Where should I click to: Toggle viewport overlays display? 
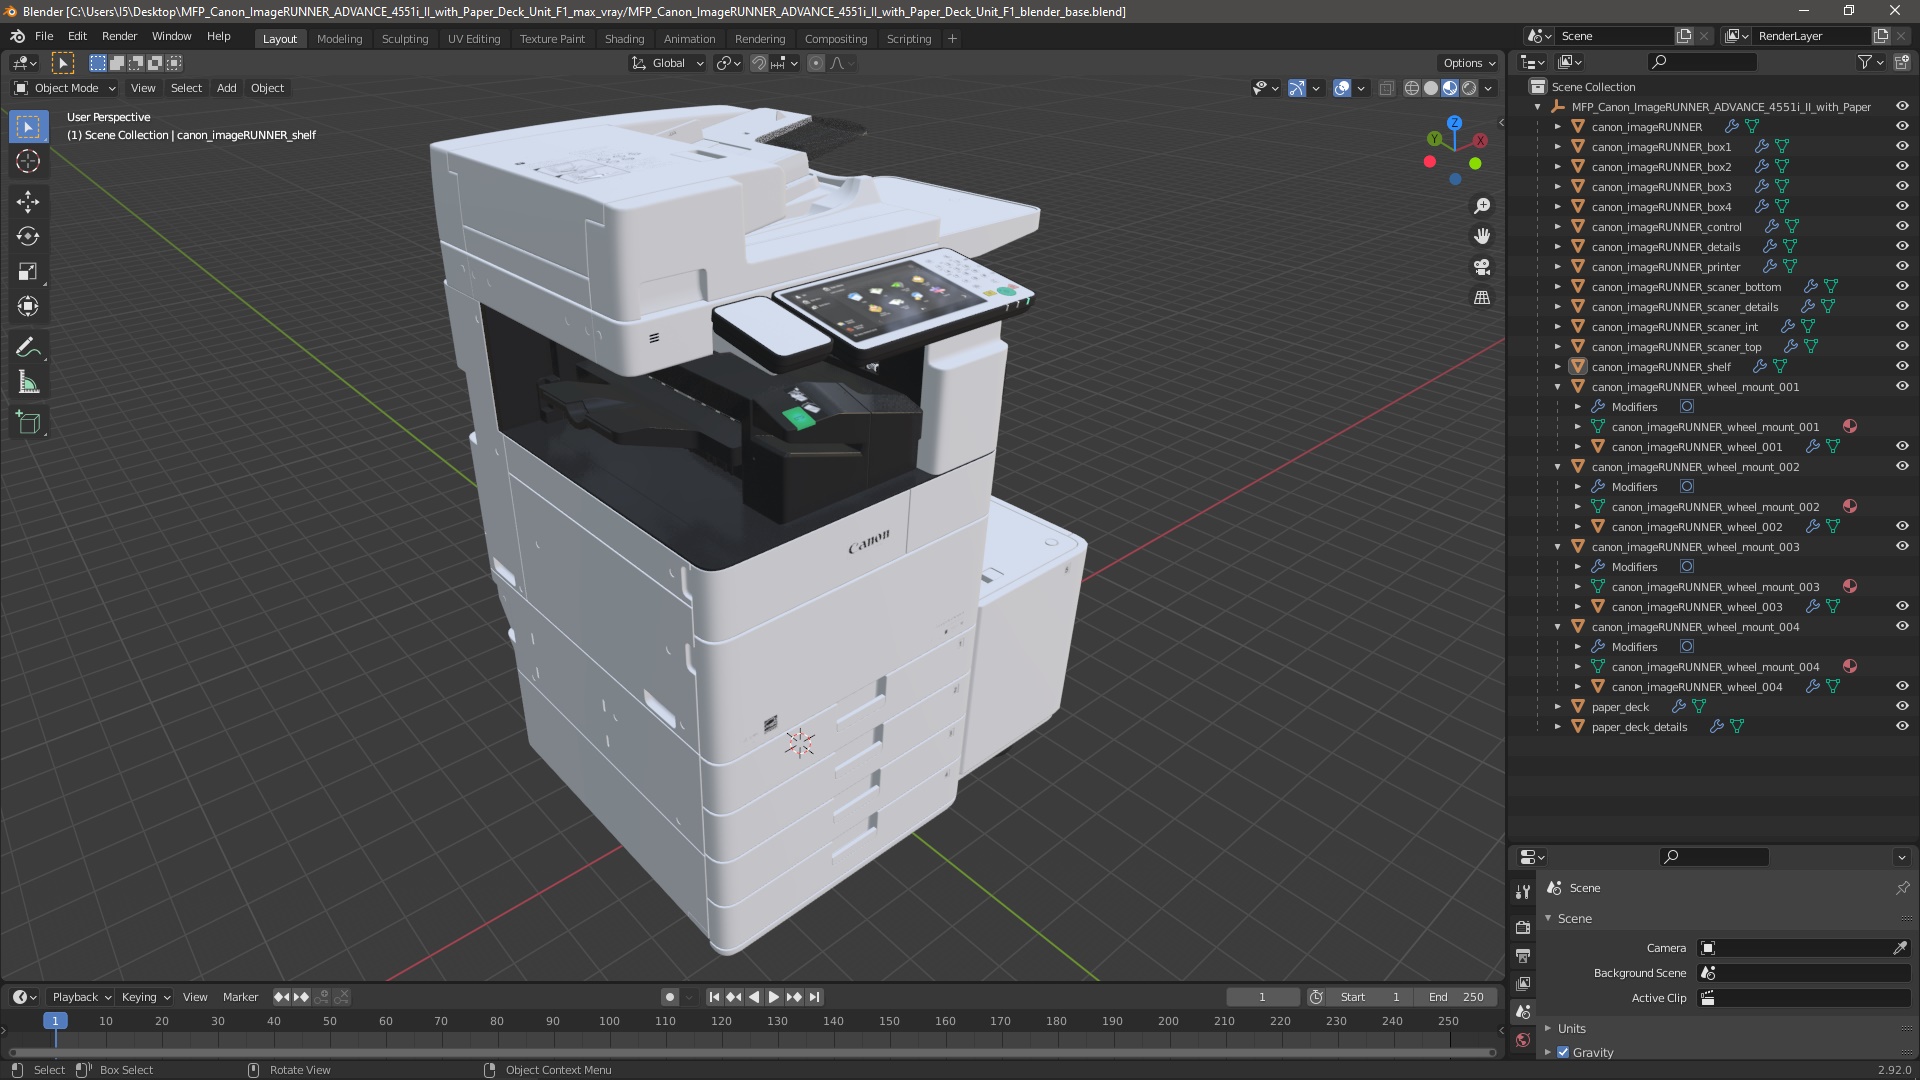click(x=1342, y=88)
